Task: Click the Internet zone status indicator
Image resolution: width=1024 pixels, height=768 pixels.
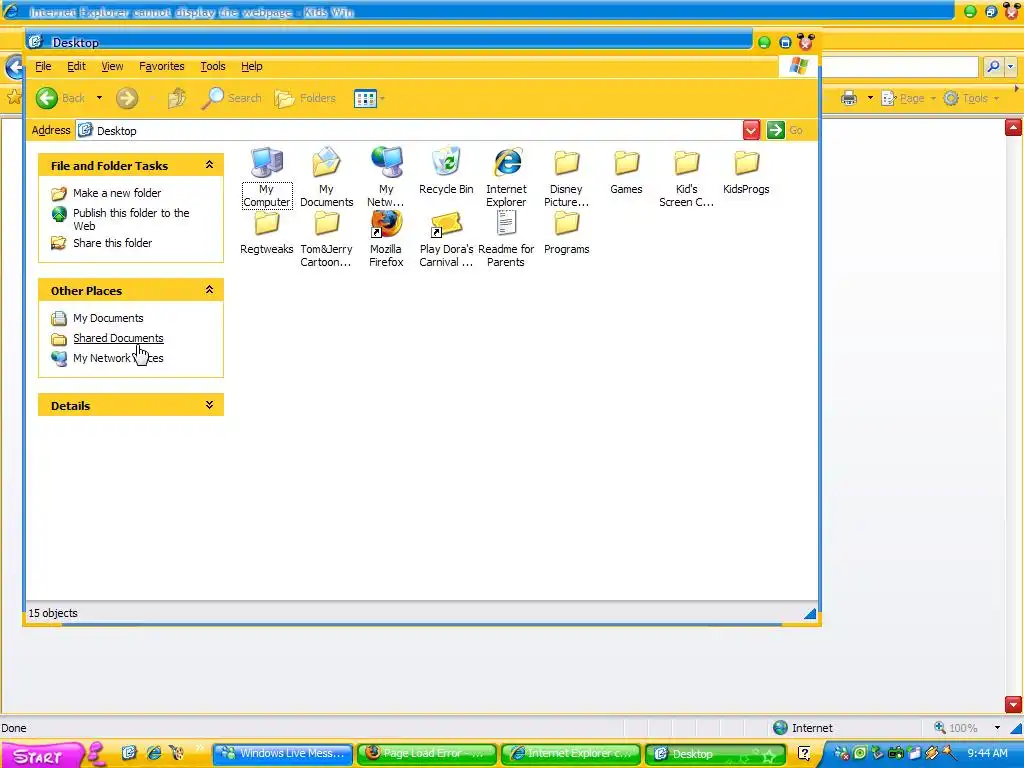Action: [x=803, y=728]
